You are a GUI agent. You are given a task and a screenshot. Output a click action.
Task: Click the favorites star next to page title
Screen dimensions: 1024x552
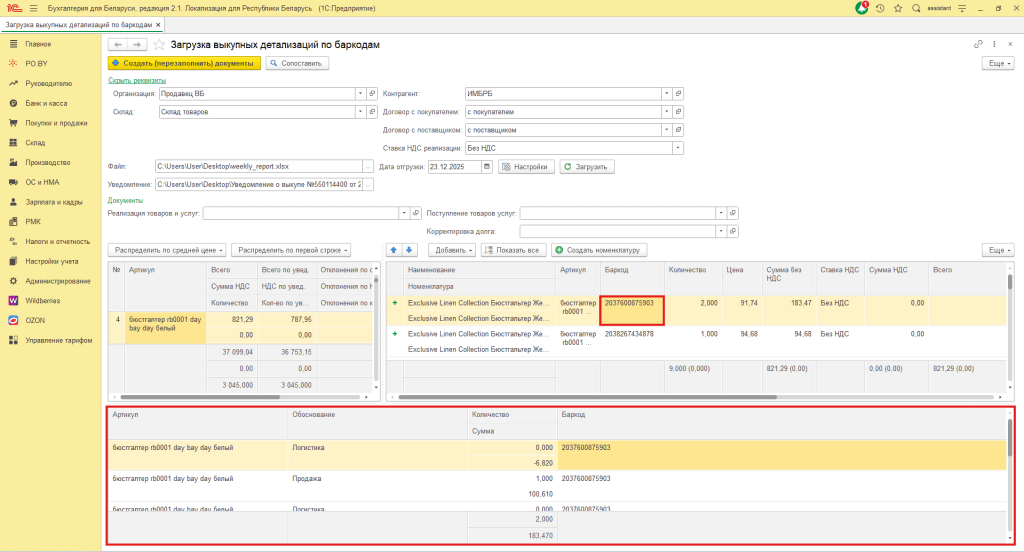tap(159, 45)
